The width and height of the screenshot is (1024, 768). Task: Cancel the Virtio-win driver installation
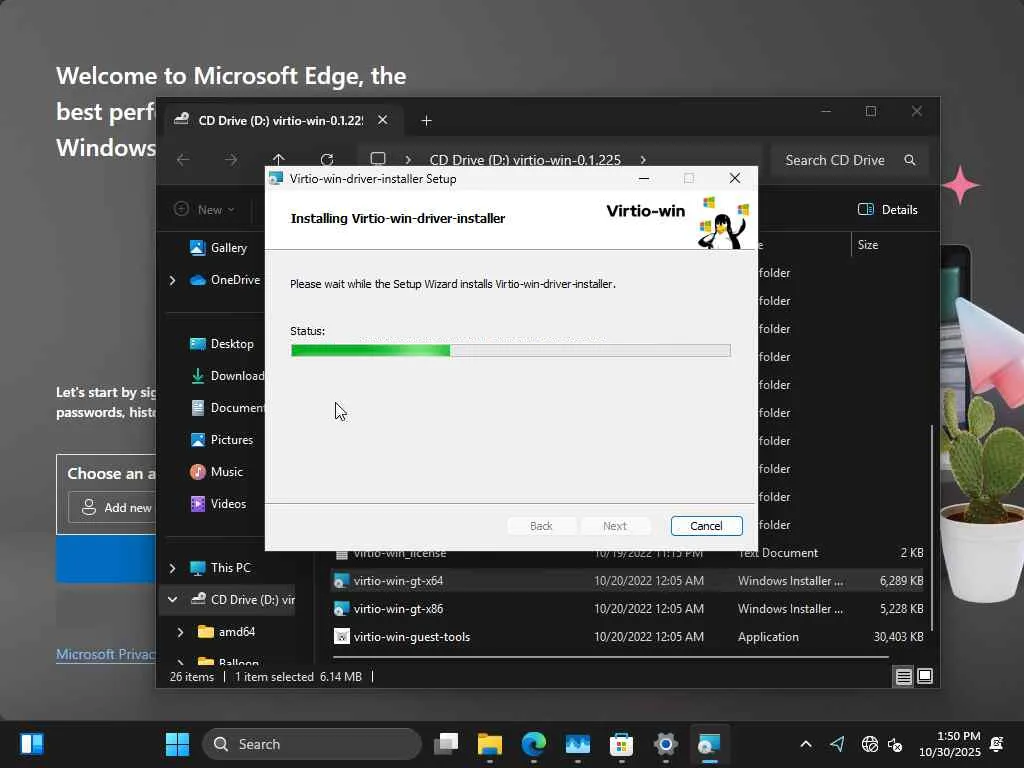(x=706, y=526)
